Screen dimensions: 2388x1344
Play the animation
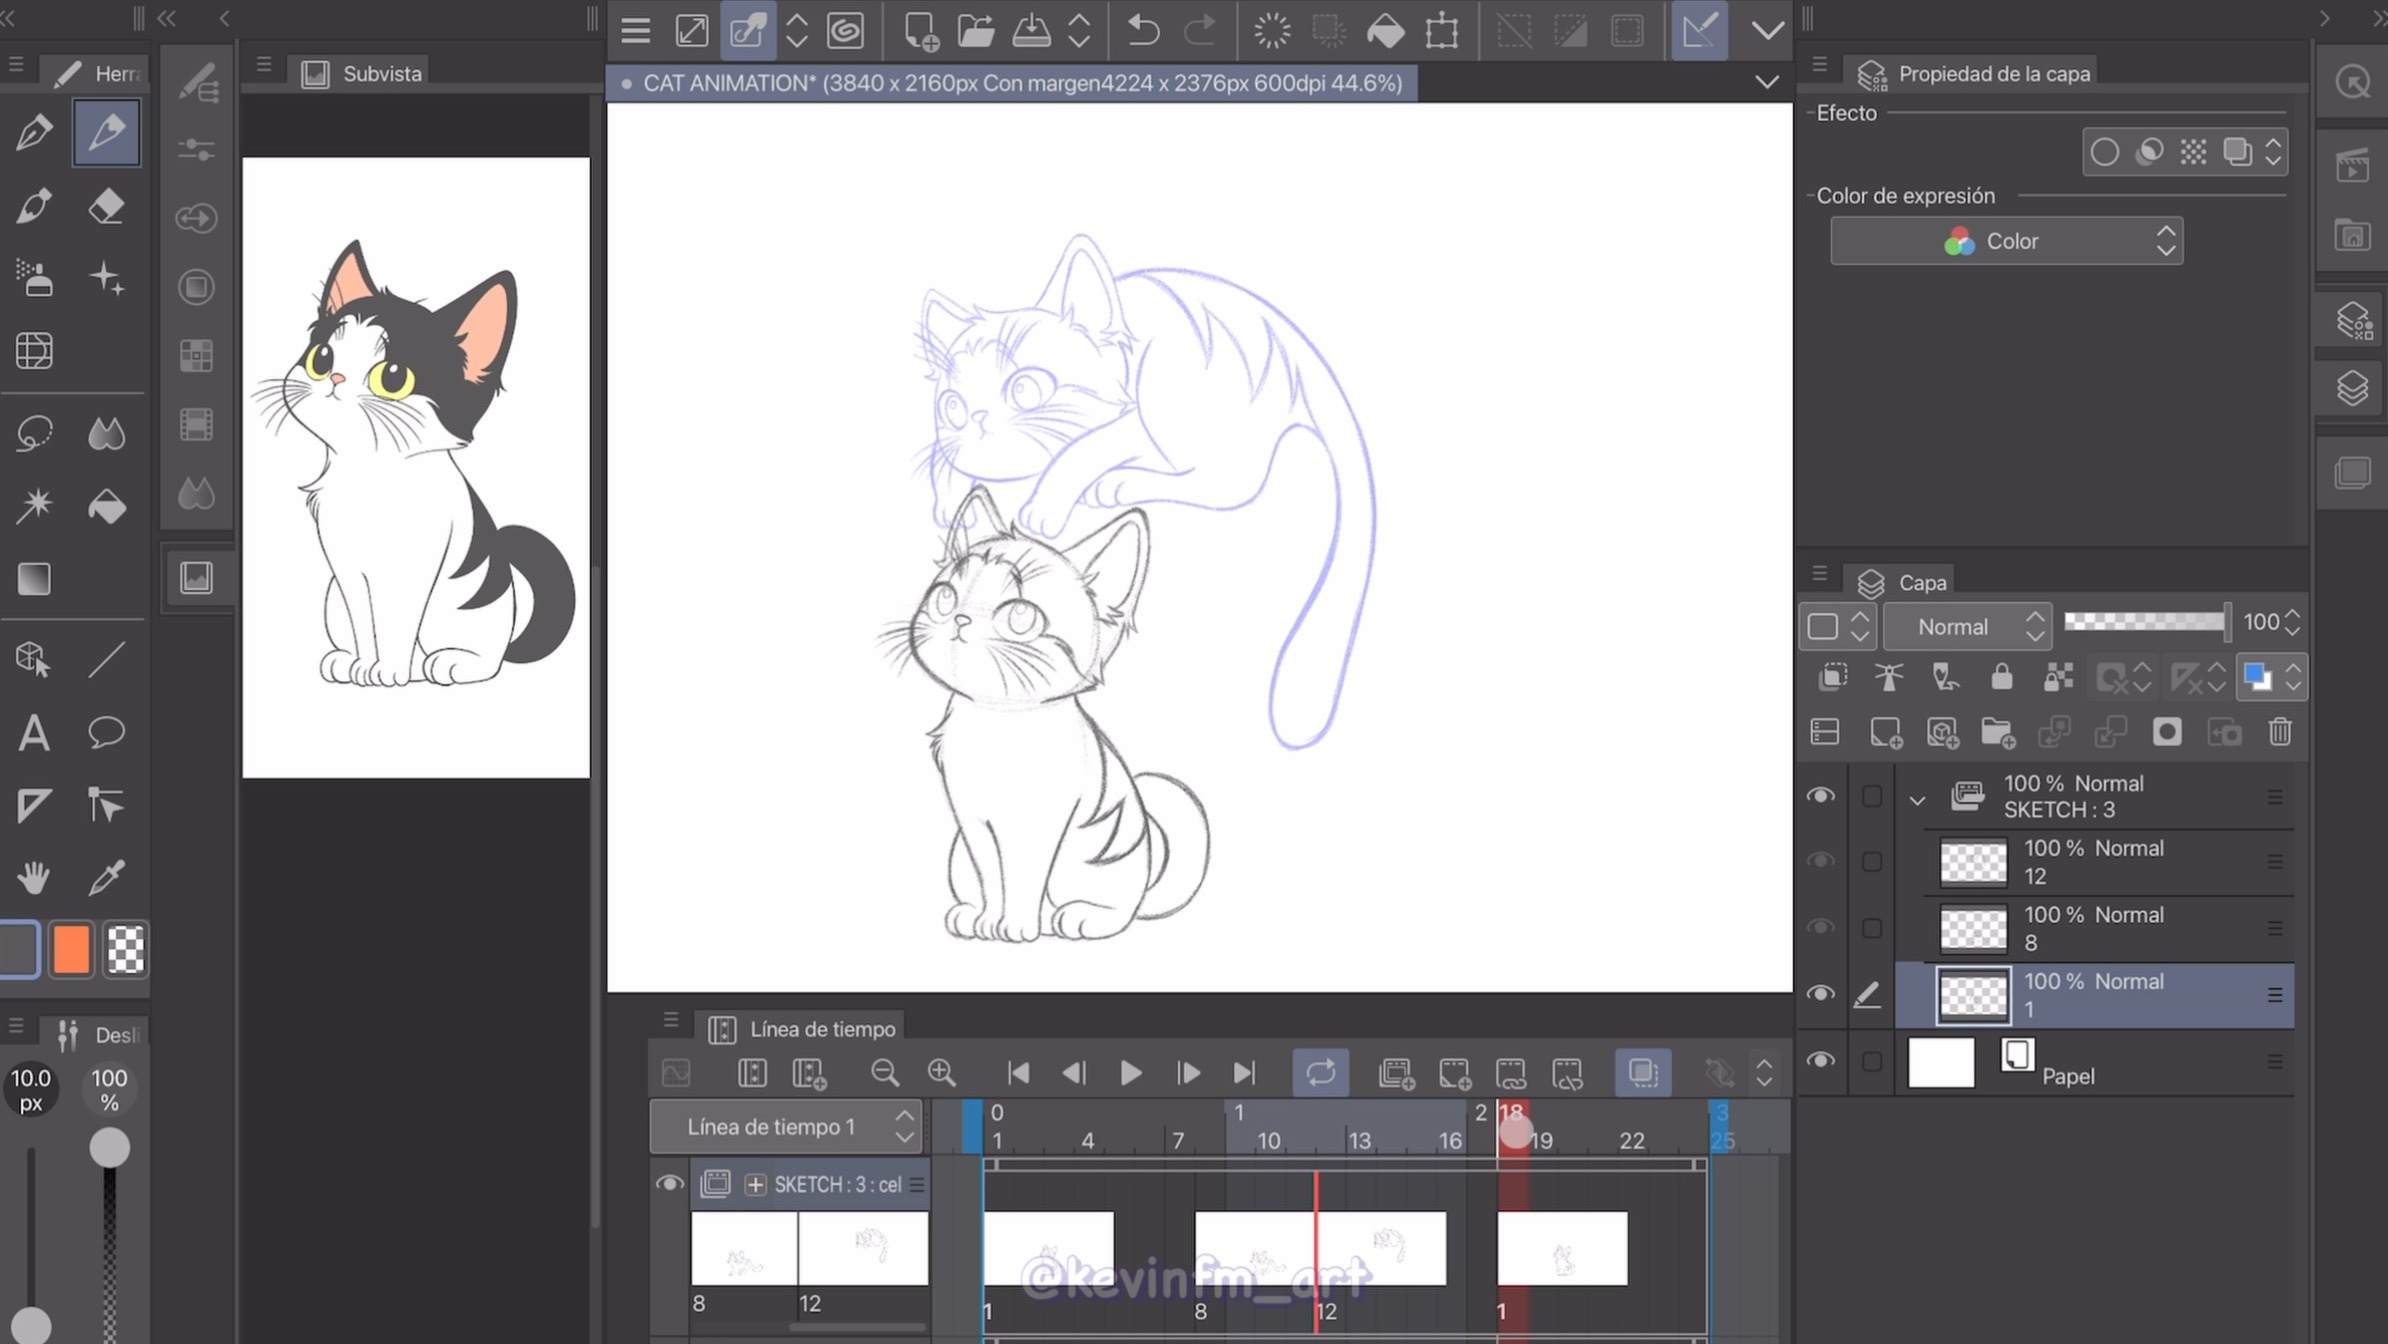(x=1130, y=1073)
